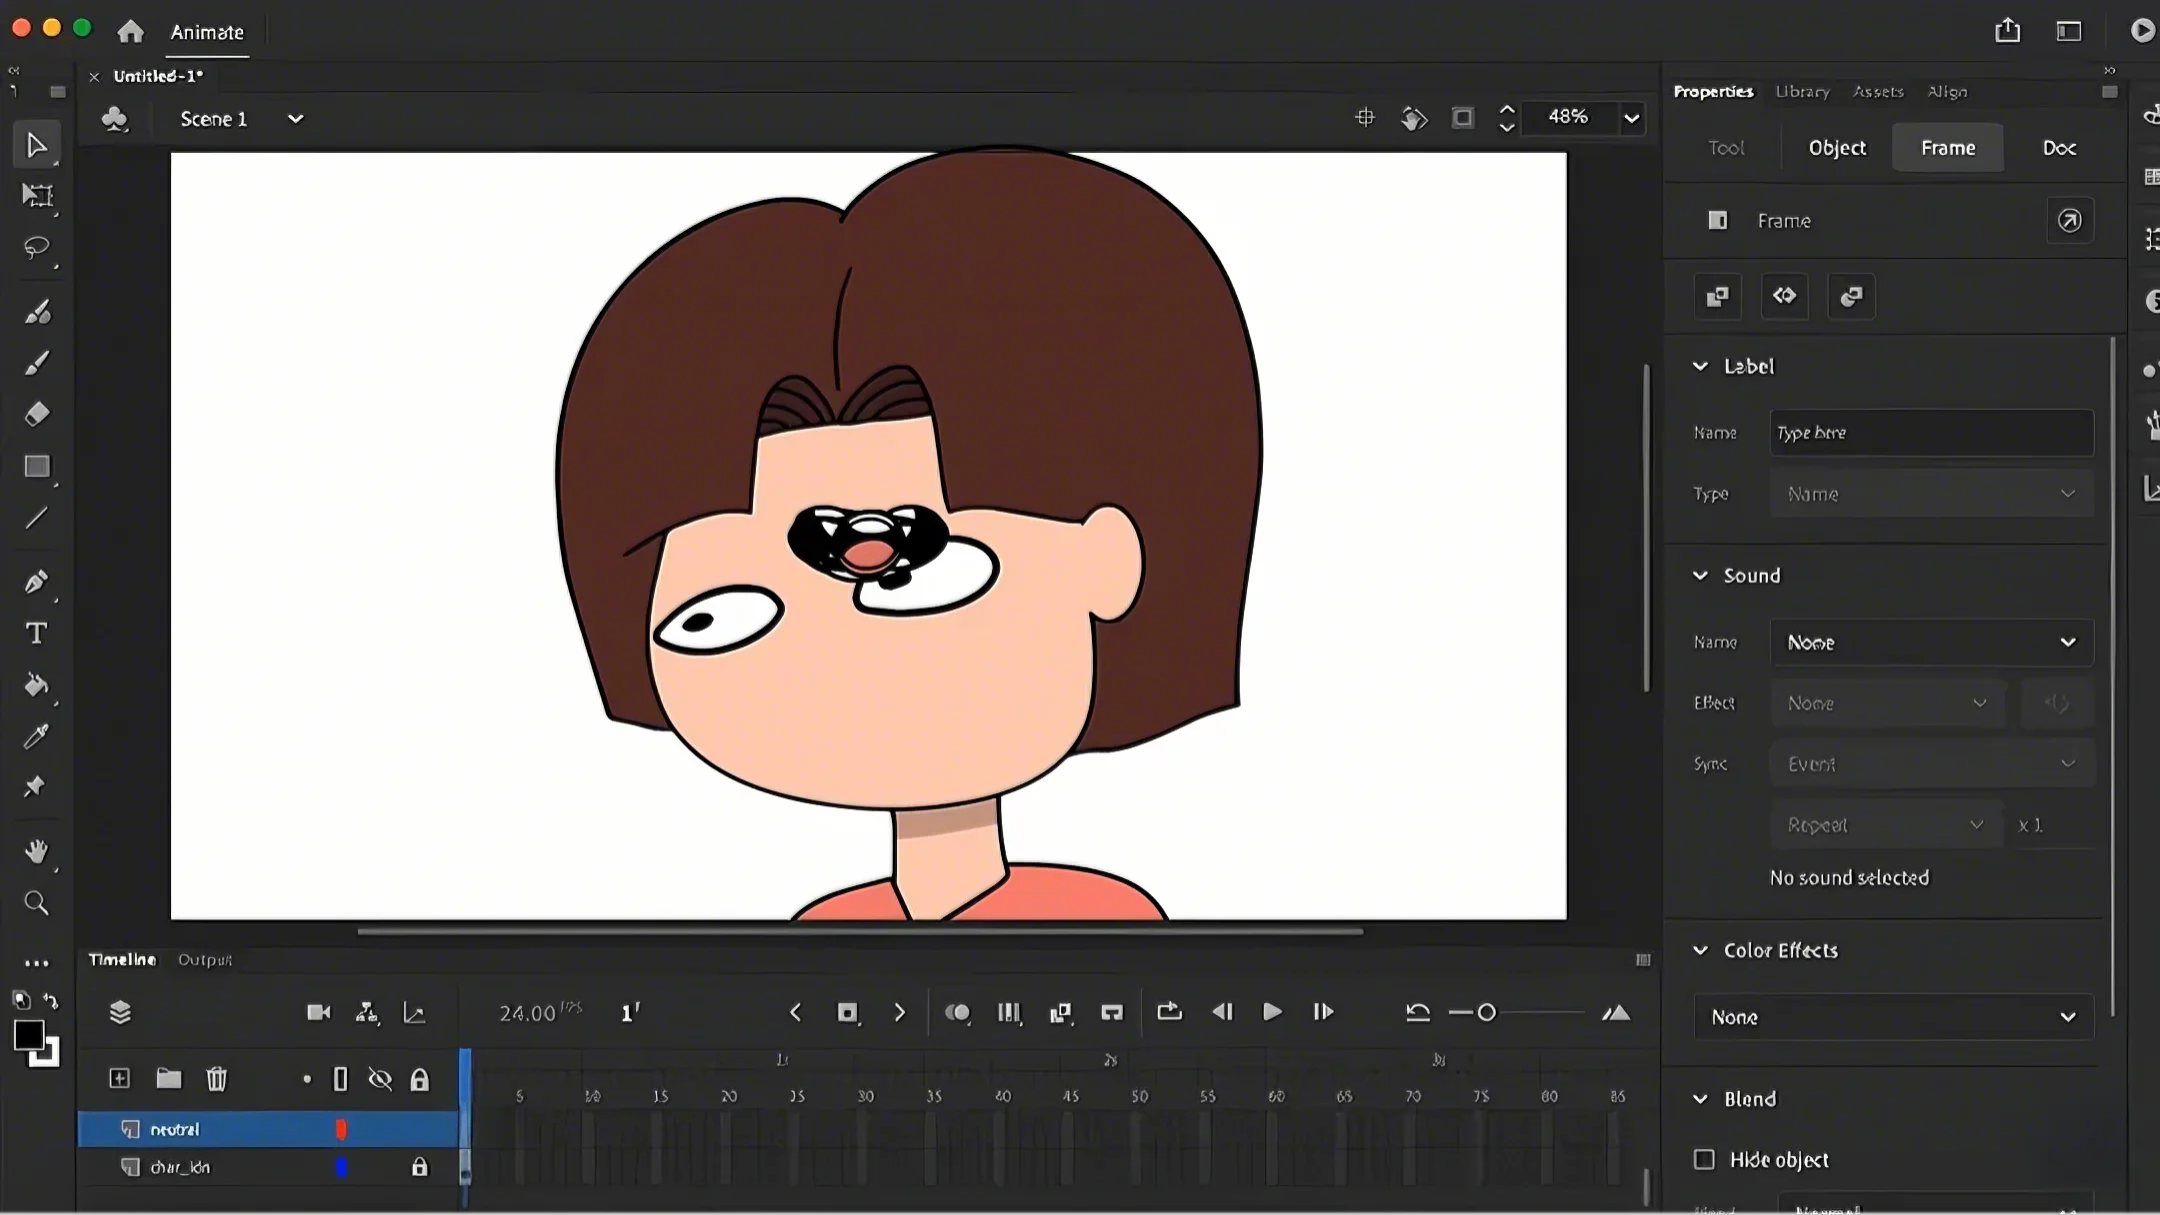Click the frame label Name field

point(1931,433)
